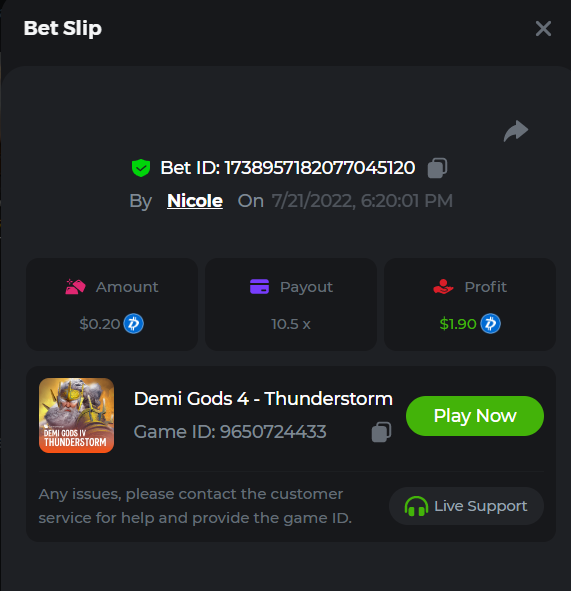571x591 pixels.
Task: Copy the Bet ID using copy icon
Action: pos(437,168)
